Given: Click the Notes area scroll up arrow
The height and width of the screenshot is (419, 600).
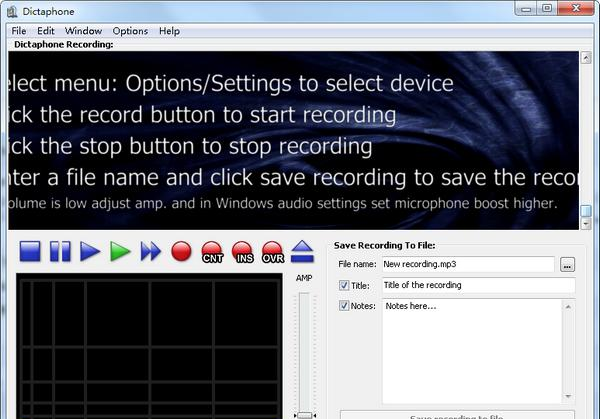Looking at the screenshot, I should coord(568,307).
